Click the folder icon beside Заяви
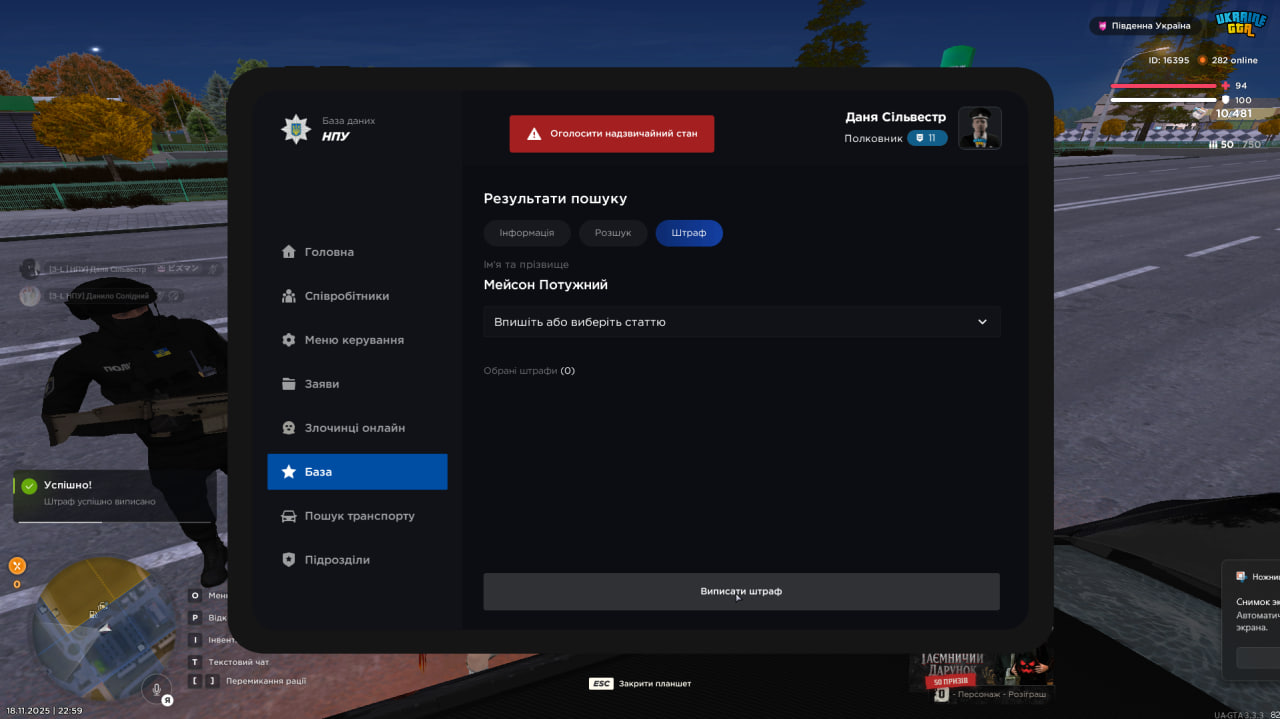 coord(289,384)
